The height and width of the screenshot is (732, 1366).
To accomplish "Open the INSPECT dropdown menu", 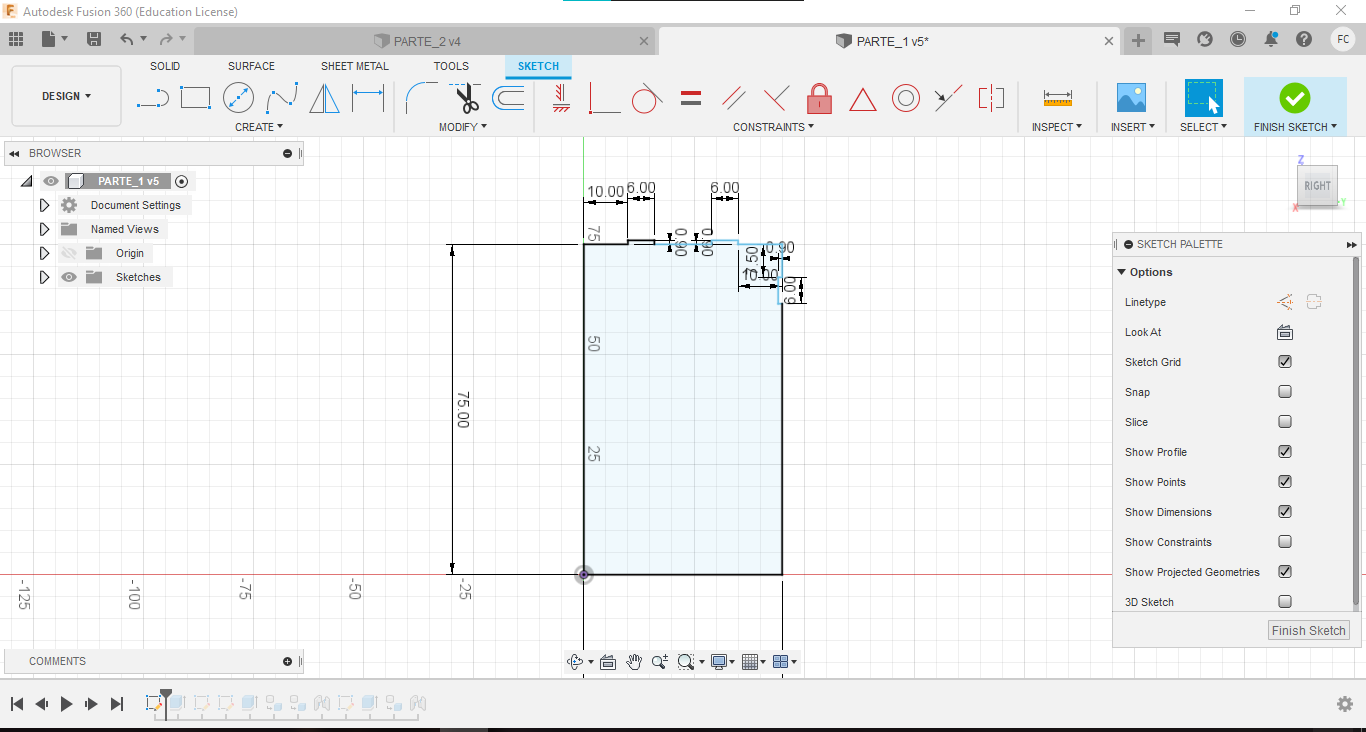I will [x=1057, y=127].
